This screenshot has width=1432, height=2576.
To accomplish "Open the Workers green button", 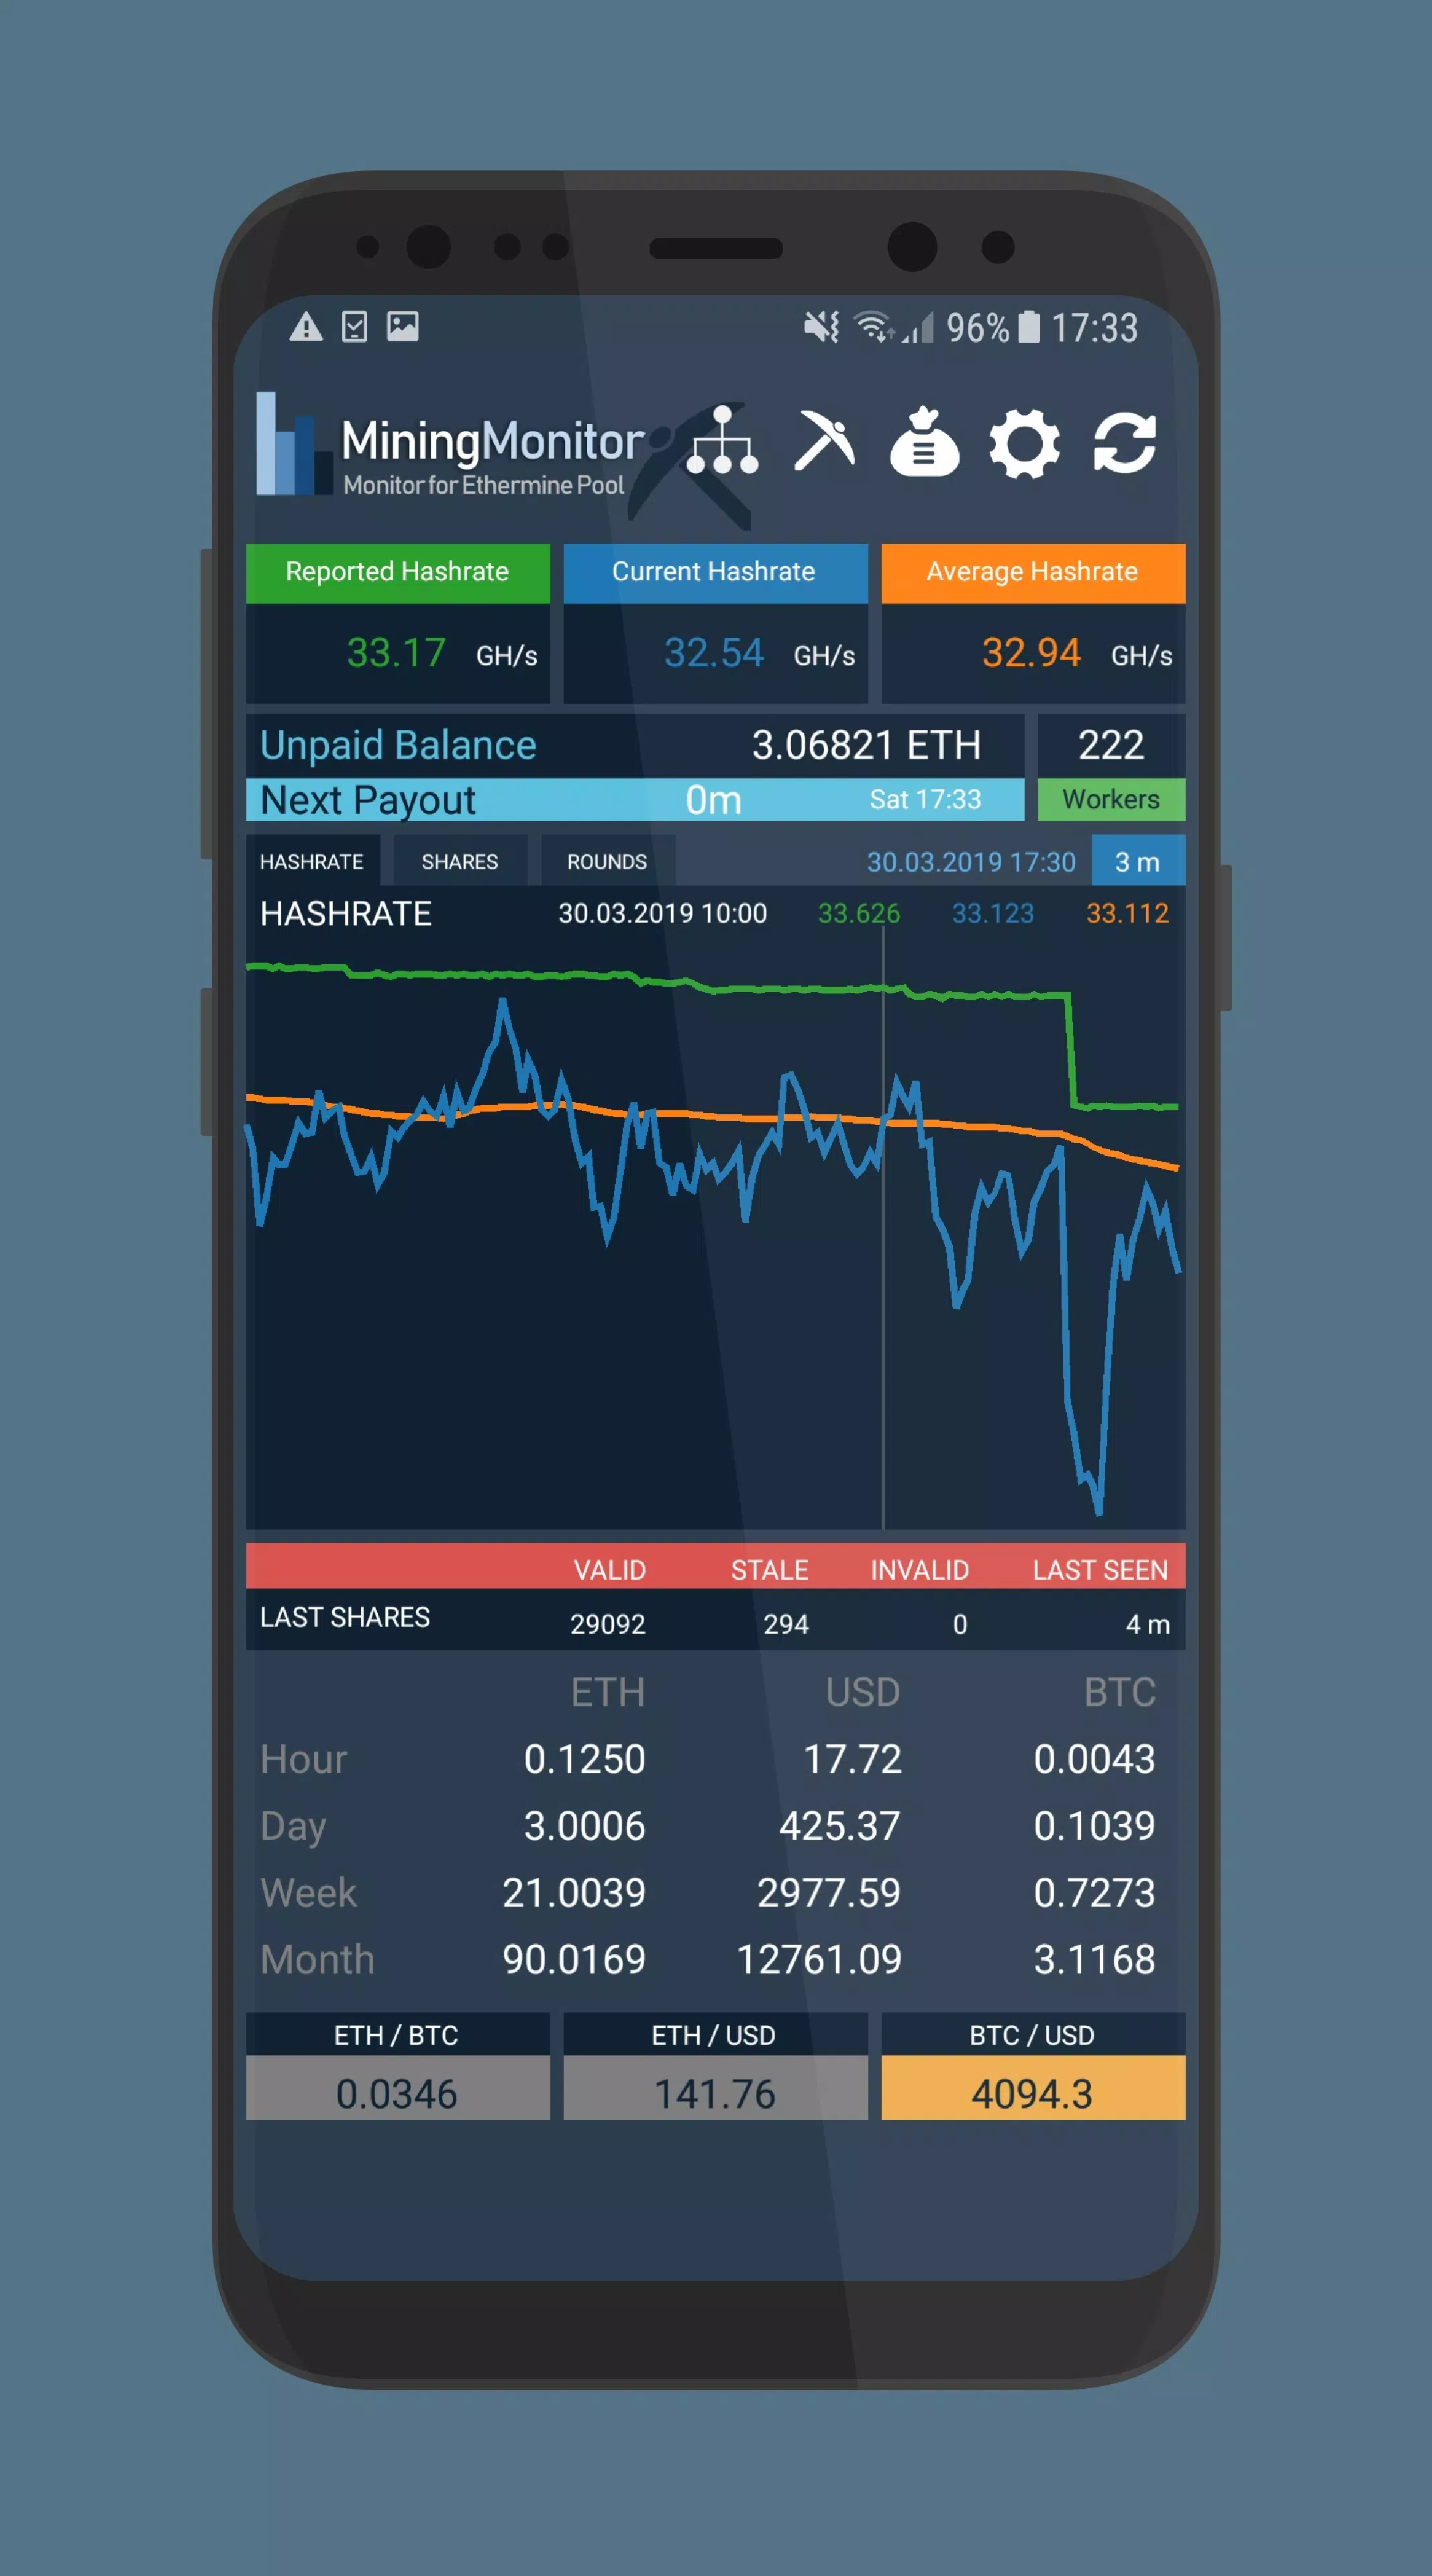I will pyautogui.click(x=1111, y=799).
